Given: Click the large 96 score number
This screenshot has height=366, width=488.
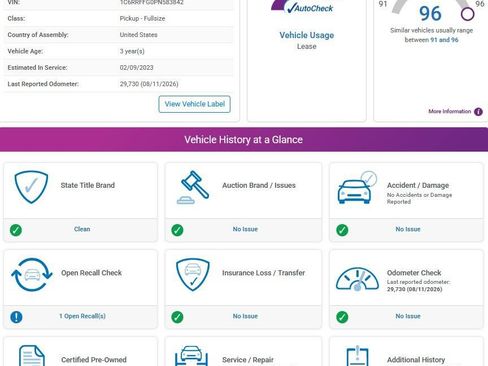Looking at the screenshot, I should point(430,14).
